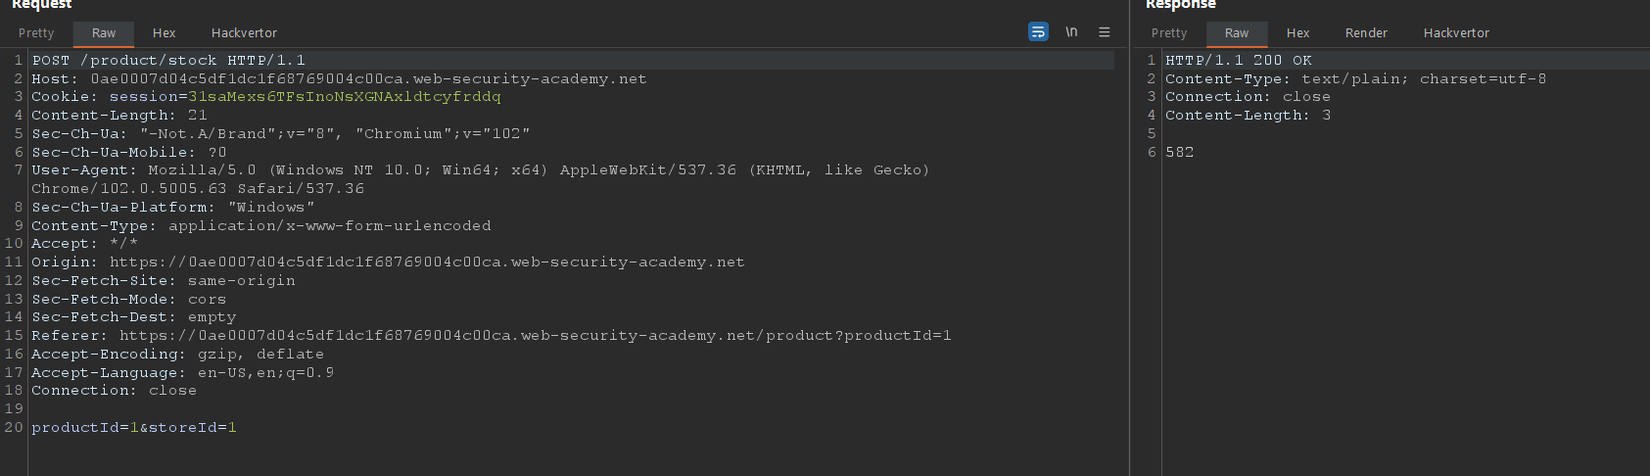Switch to the Response Pretty tab
1650x476 pixels.
coord(1169,33)
